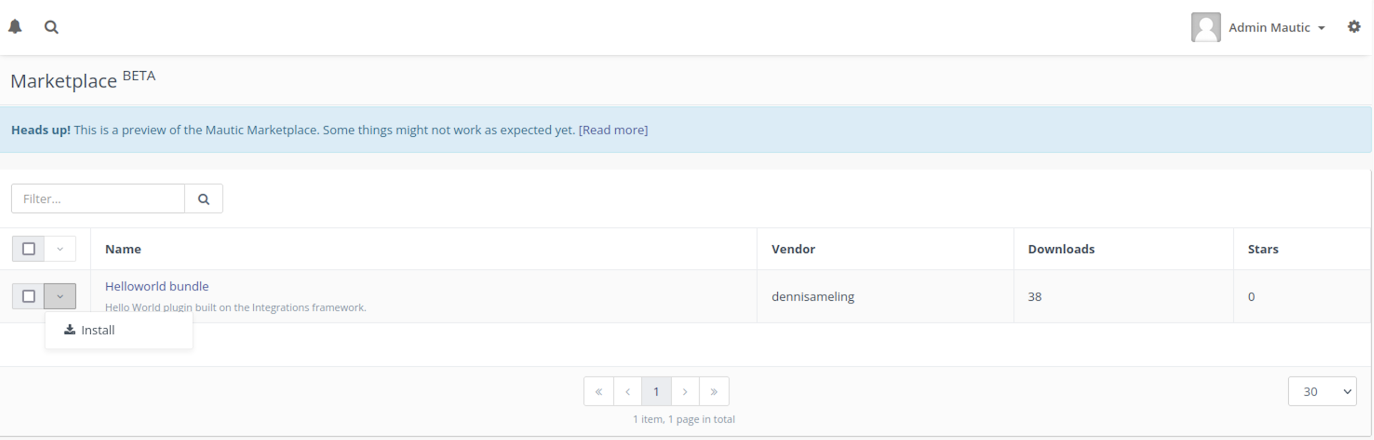Open the settings gear icon

[1354, 27]
